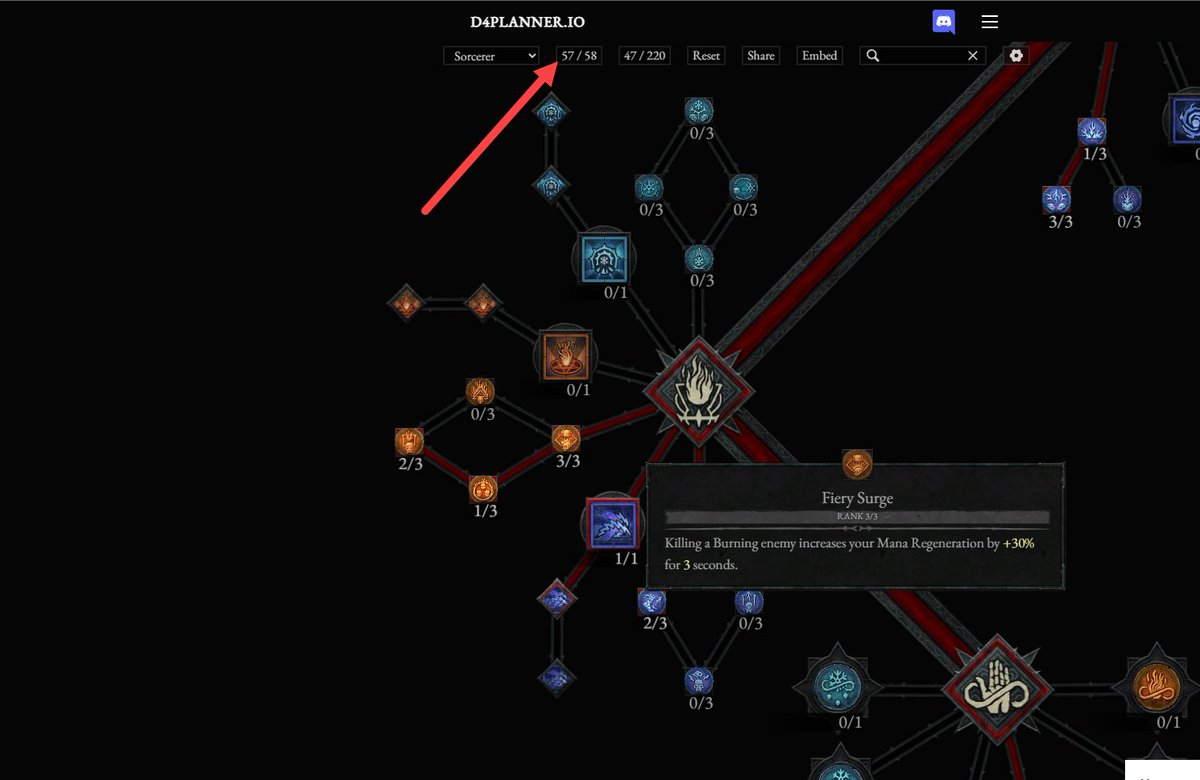Click the teal 0/3 passive nearest flame node
Image resolution: width=1200 pixels, height=780 pixels.
point(699,258)
